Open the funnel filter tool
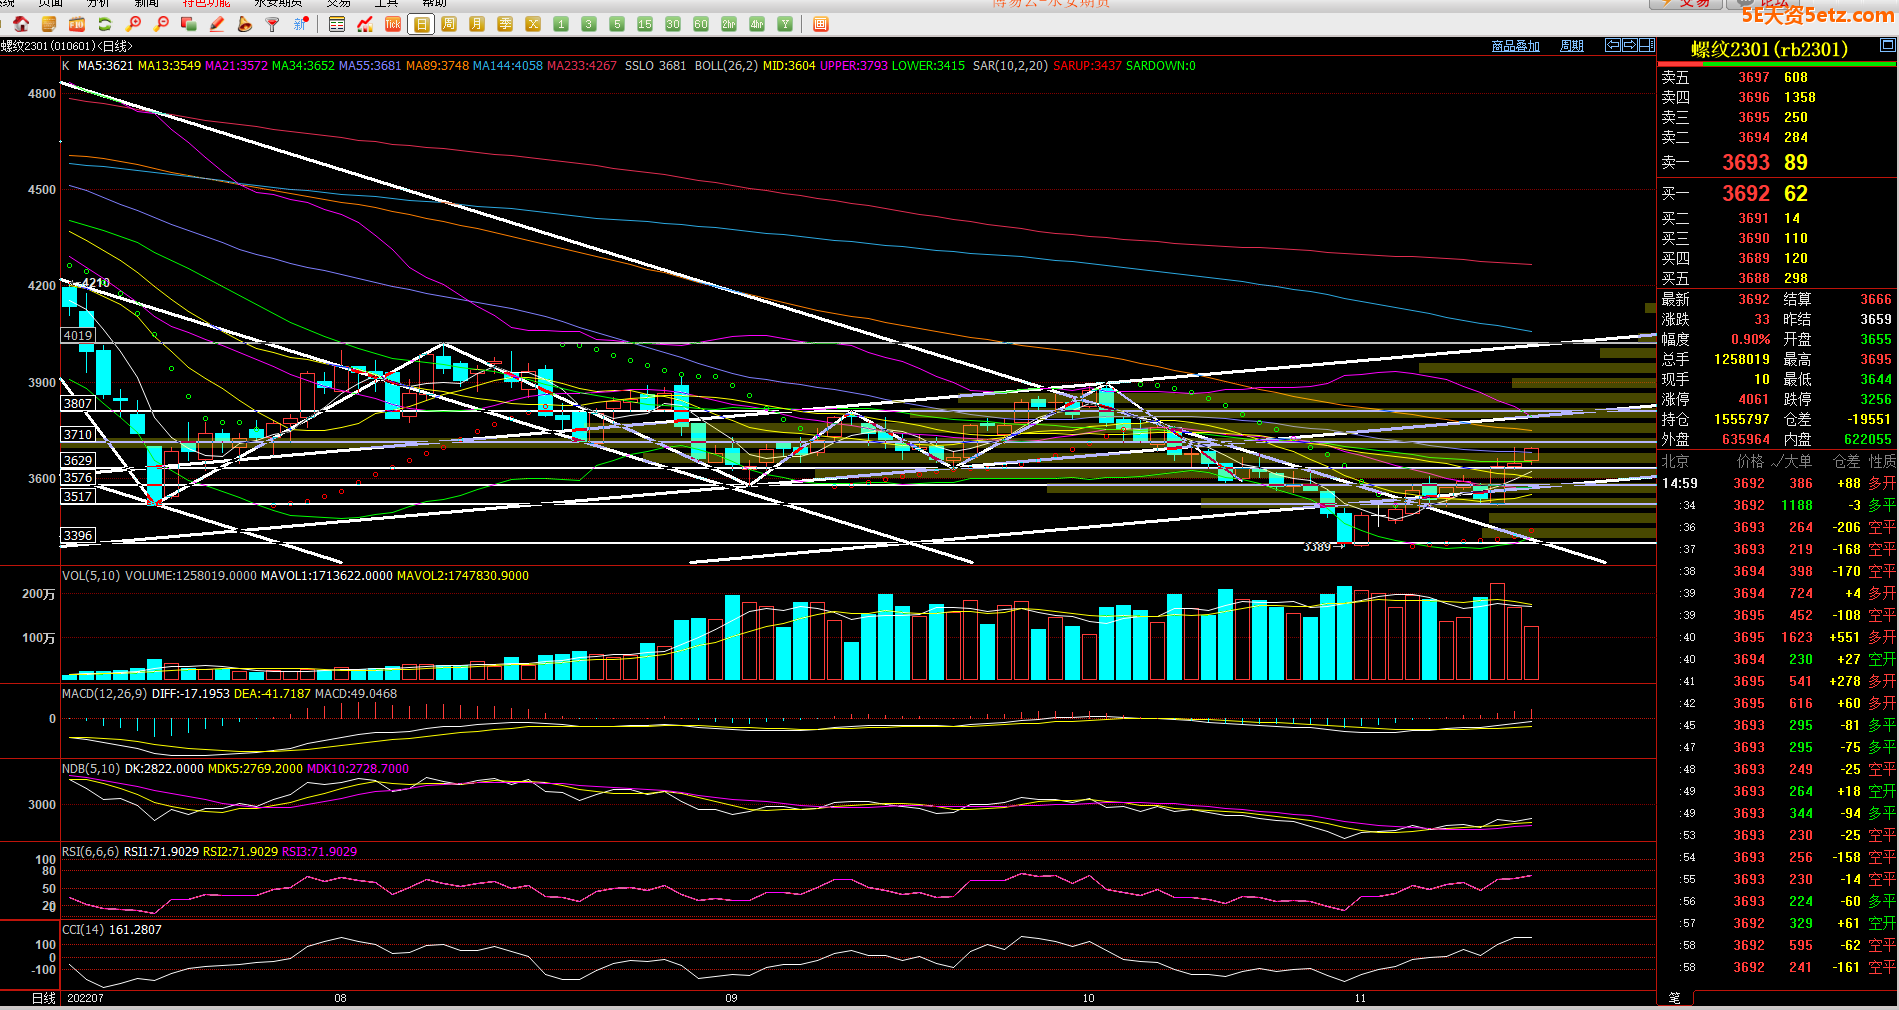This screenshot has width=1899, height=1010. (272, 24)
